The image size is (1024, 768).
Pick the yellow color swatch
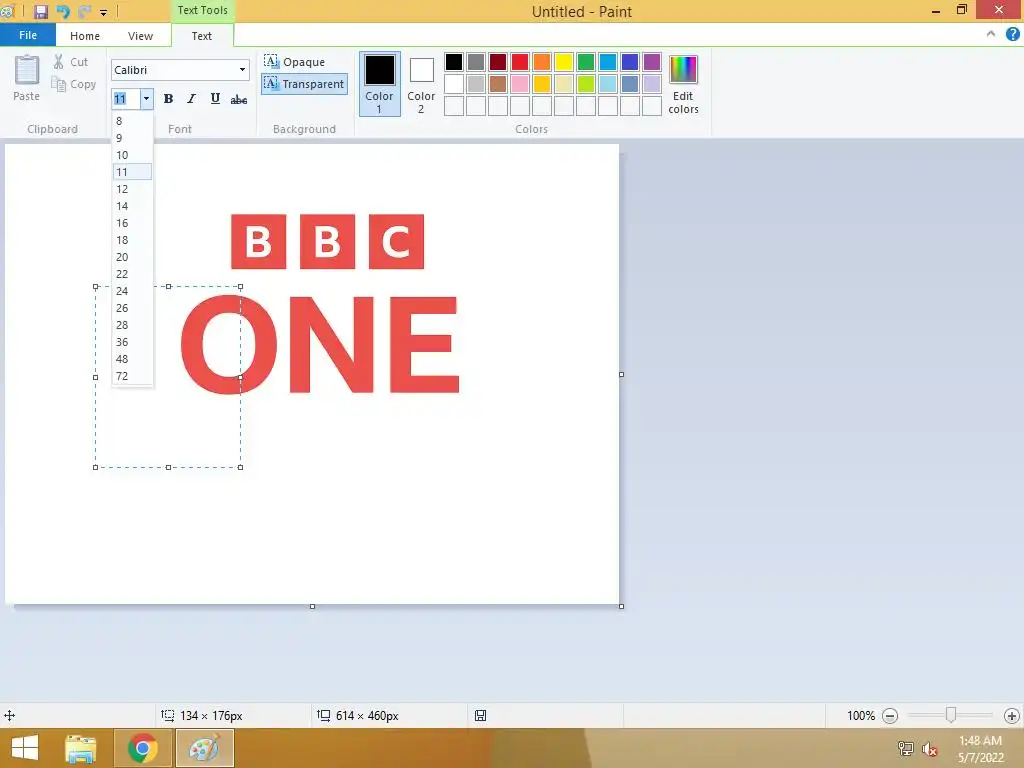pos(564,62)
